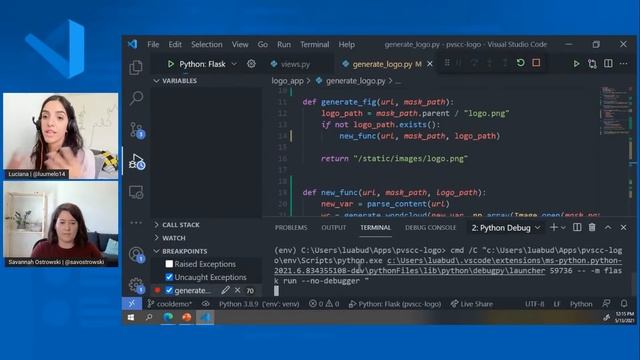Viewport: 640px width, 360px height.
Task: Toggle Raised Exceptions breakpoint checkbox
Action: coord(169,264)
